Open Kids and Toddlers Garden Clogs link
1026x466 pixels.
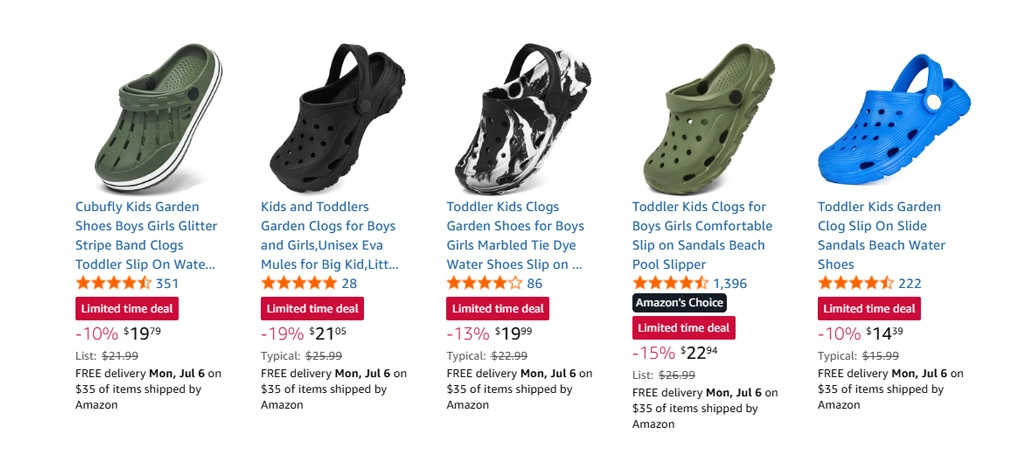tap(329, 236)
